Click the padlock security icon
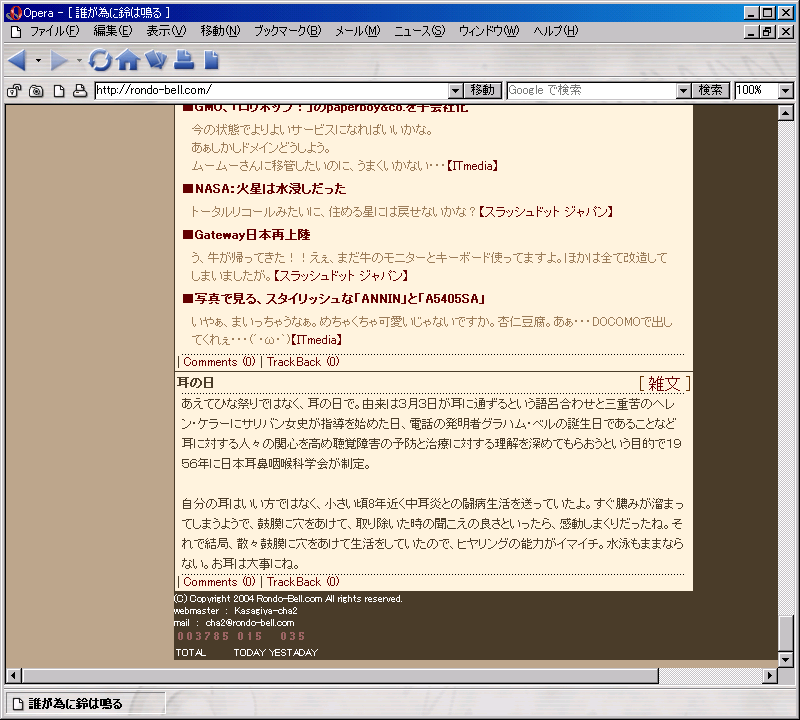Screen dimensions: 800x720 [14, 91]
